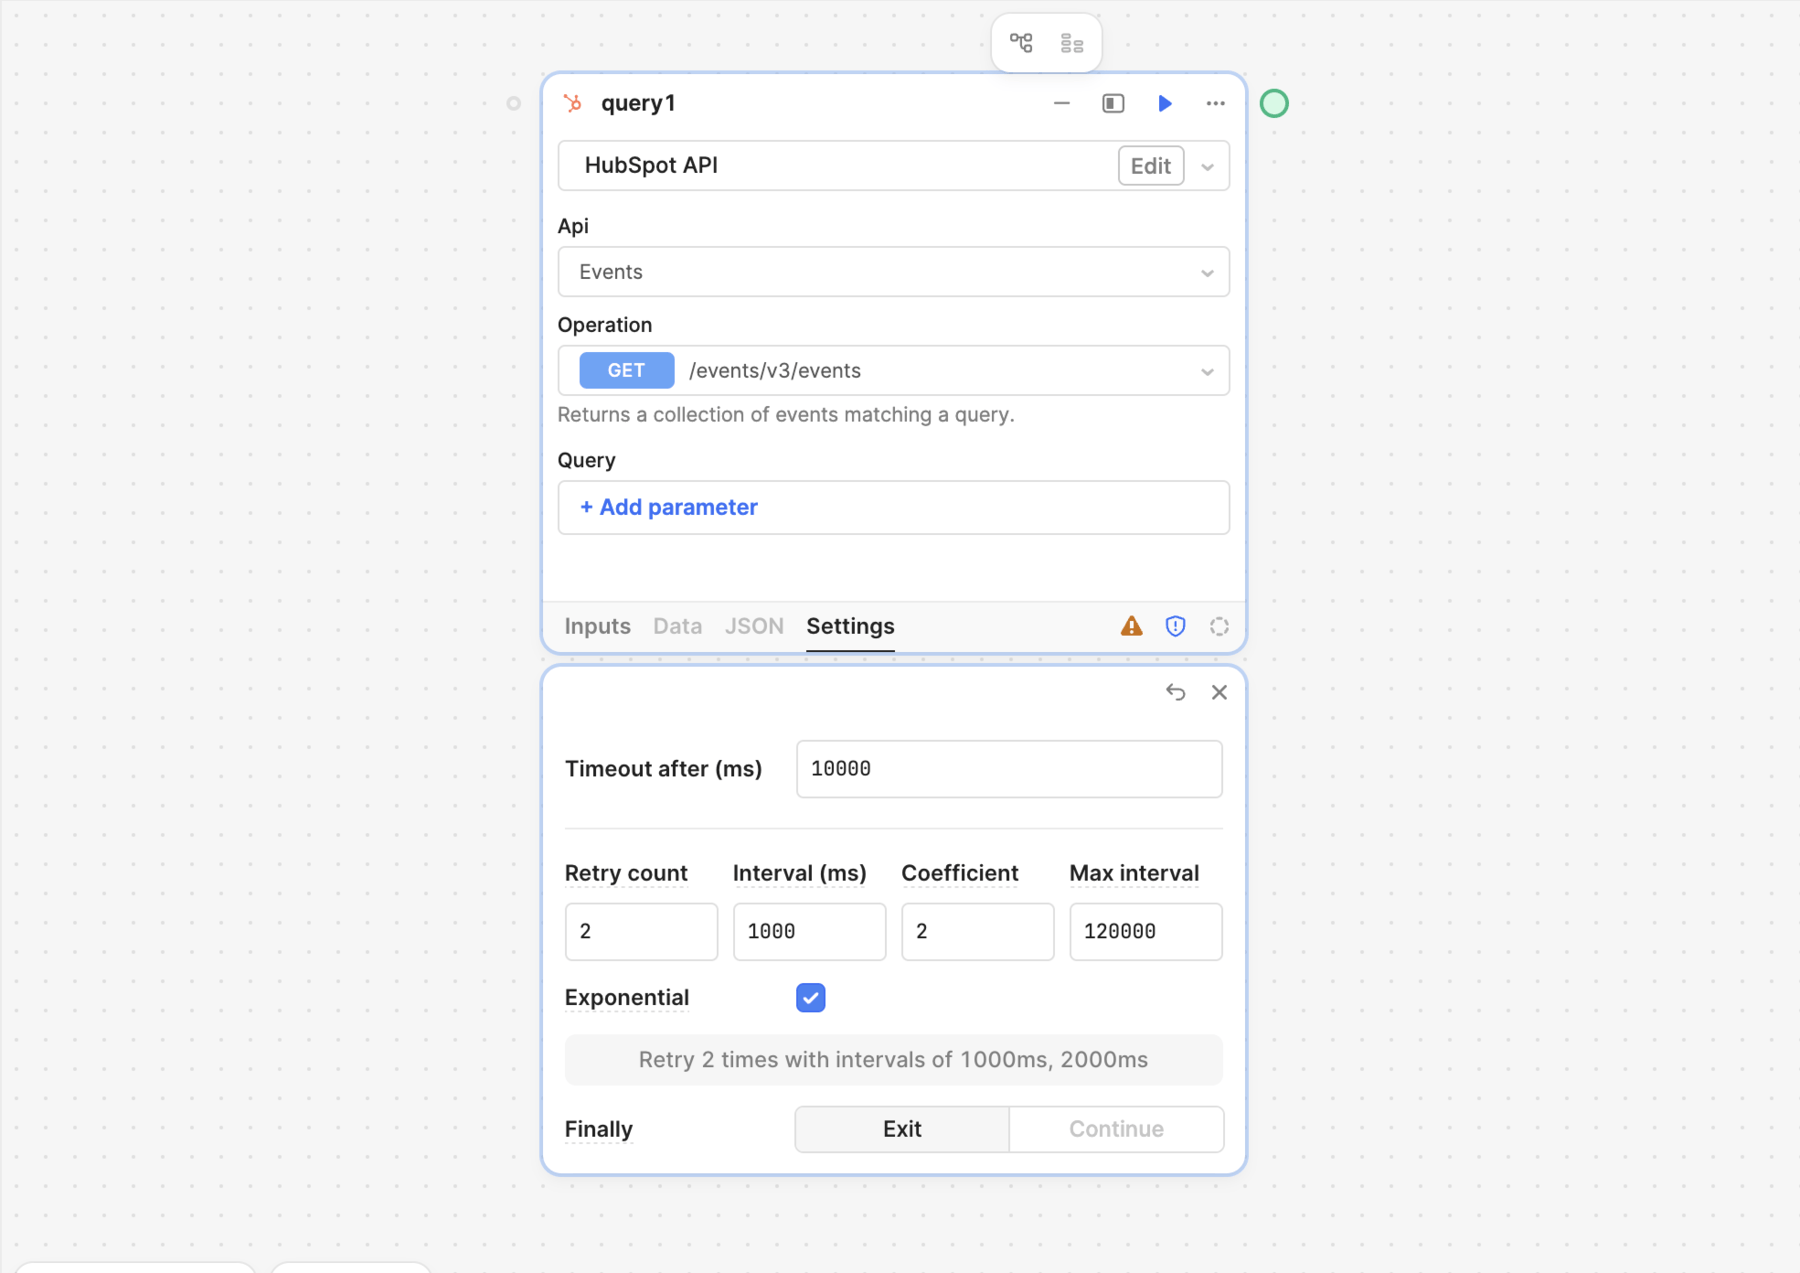
Task: Open the blue shield security icon
Action: [x=1175, y=626]
